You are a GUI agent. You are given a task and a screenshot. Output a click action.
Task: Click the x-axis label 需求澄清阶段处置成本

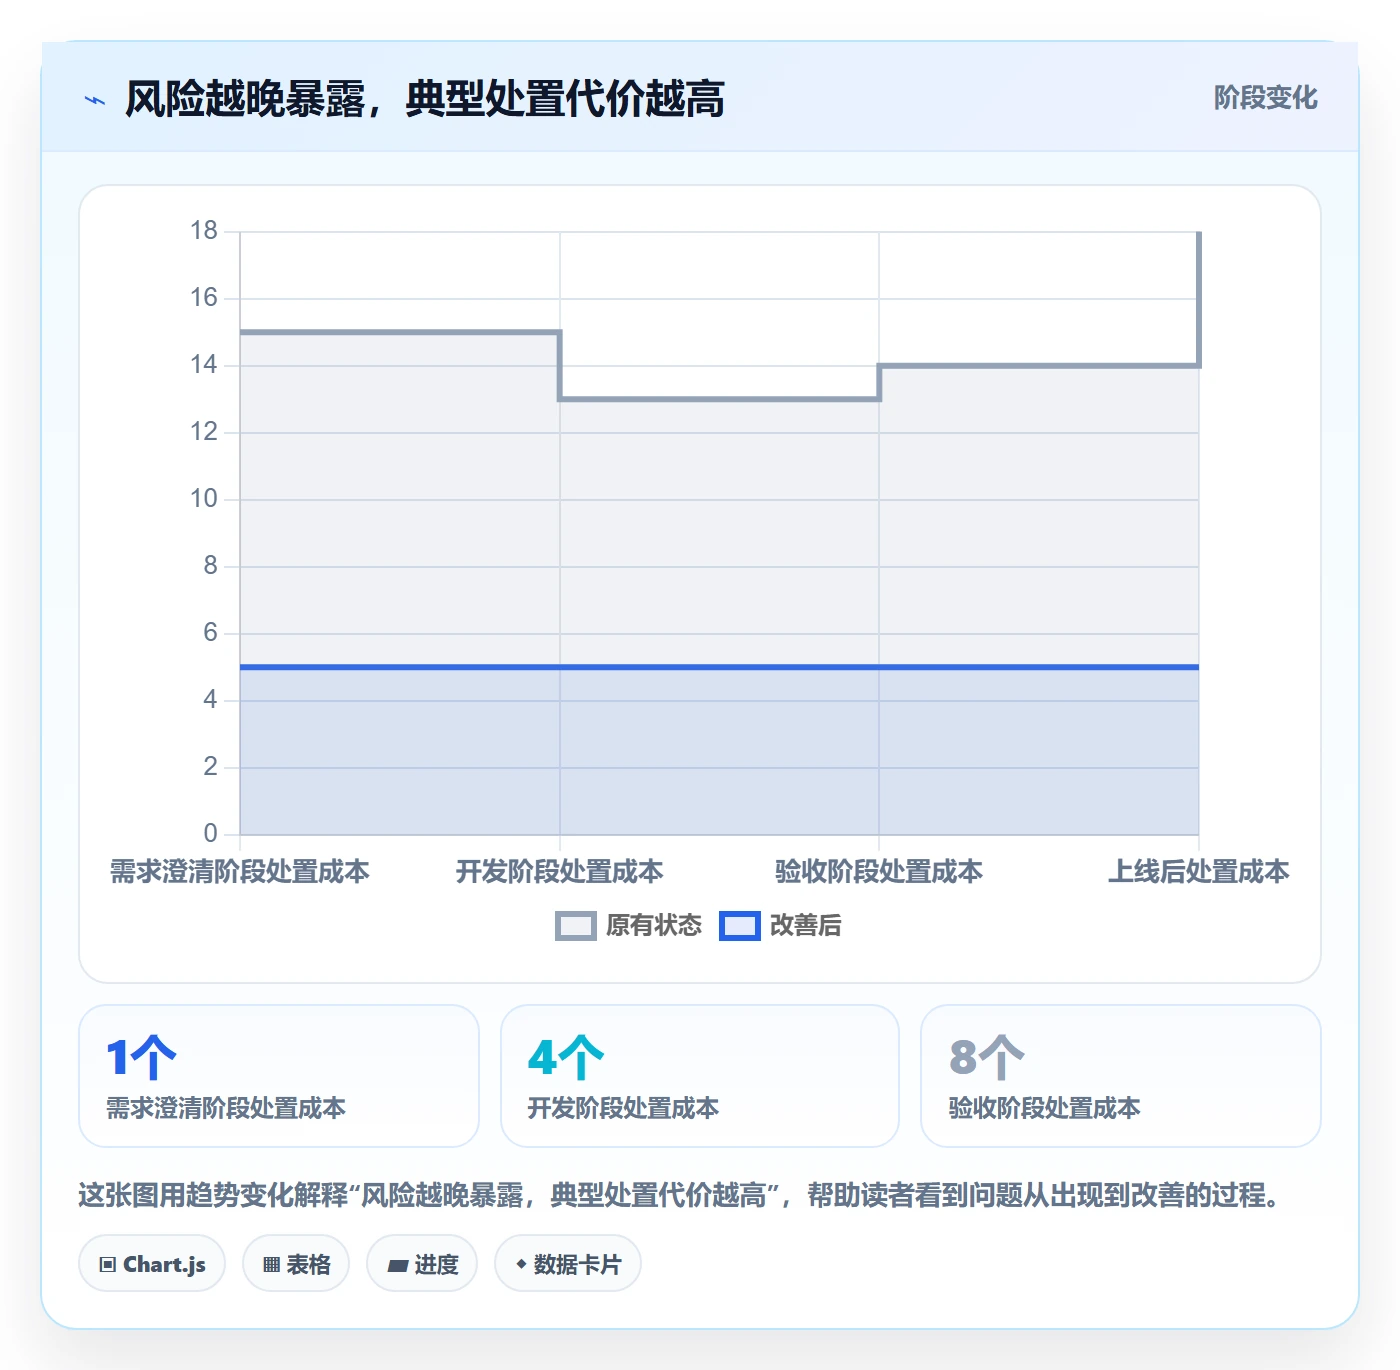[240, 872]
